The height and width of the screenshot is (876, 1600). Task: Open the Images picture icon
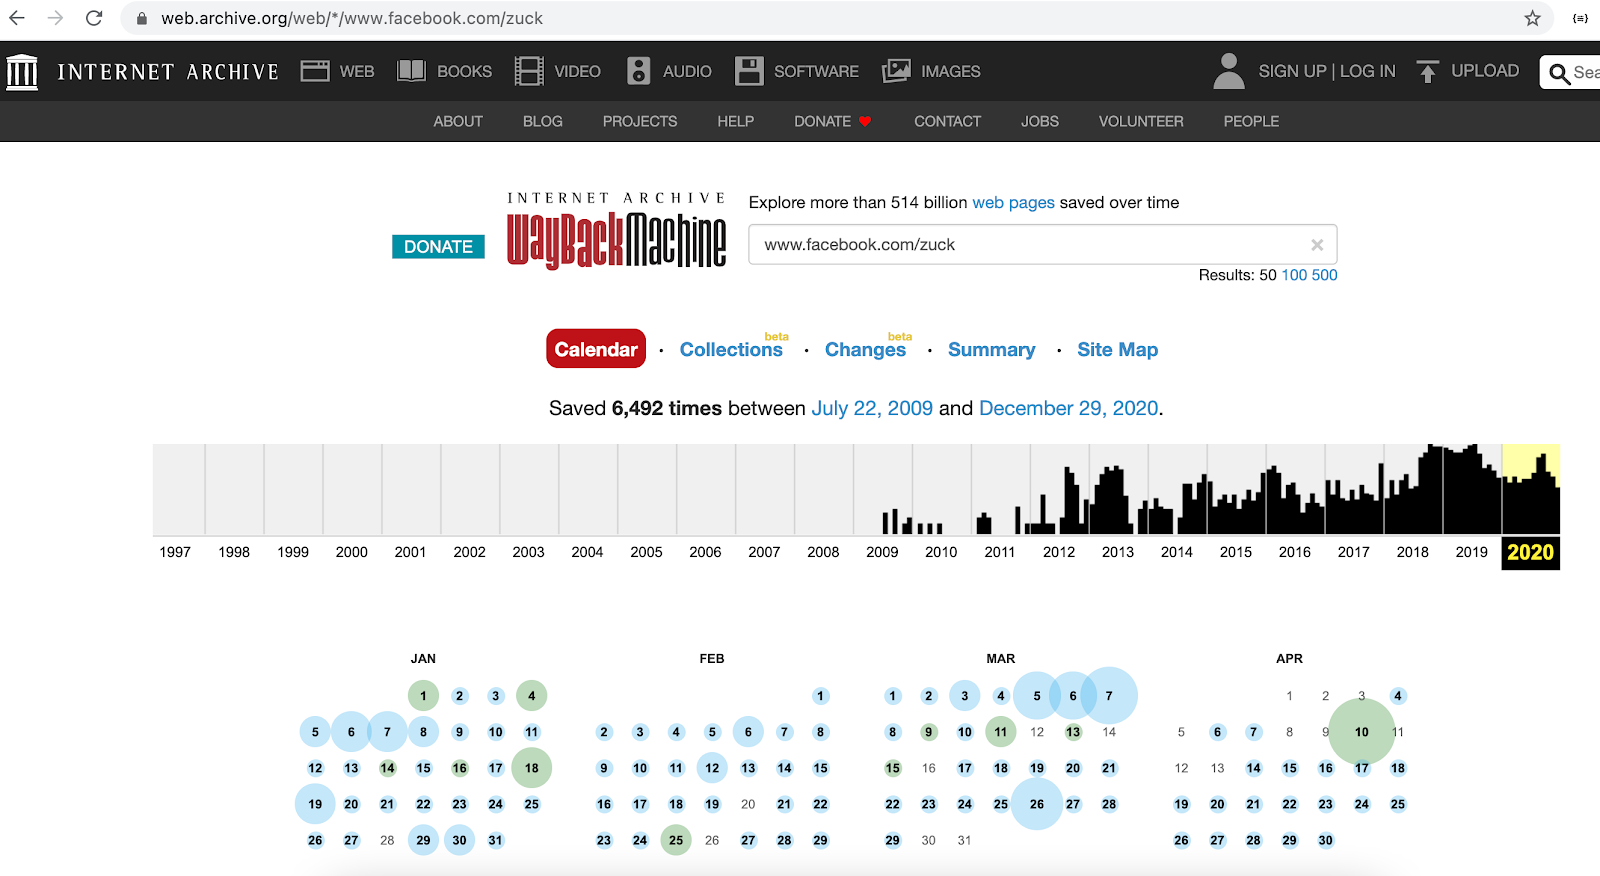896,71
